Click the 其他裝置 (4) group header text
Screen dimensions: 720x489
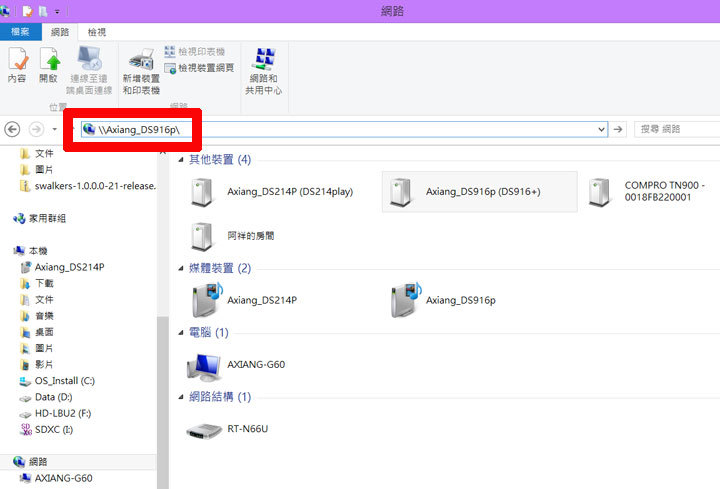click(x=220, y=159)
